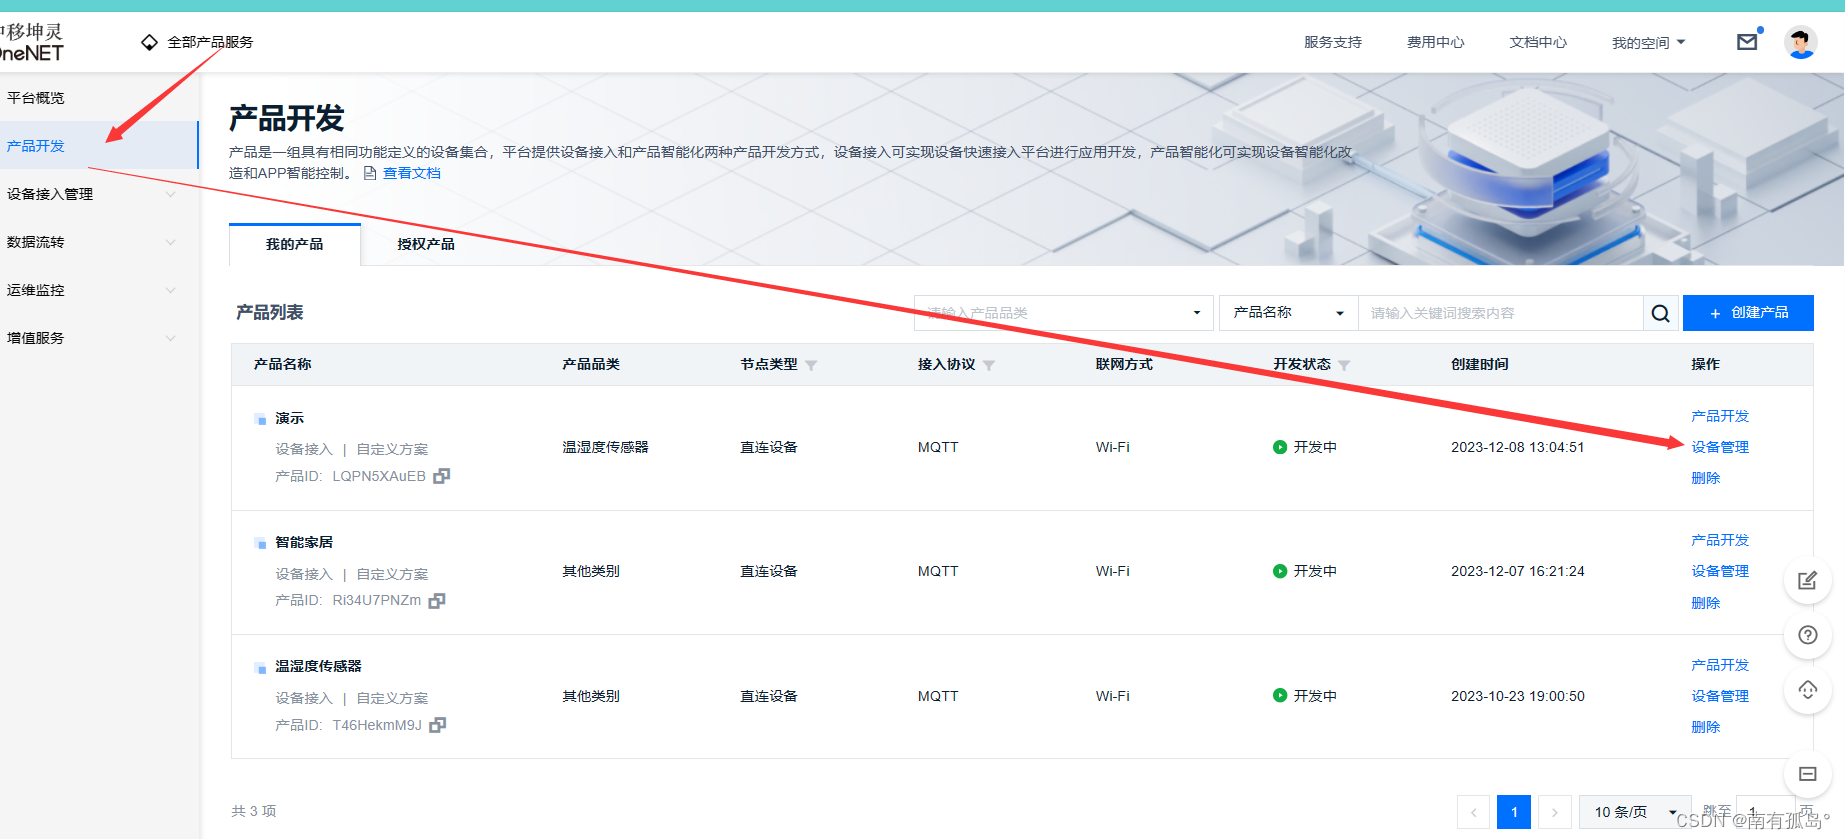This screenshot has height=839, width=1845.
Task: Open 设备管理 for 智能家居 product
Action: point(1720,571)
